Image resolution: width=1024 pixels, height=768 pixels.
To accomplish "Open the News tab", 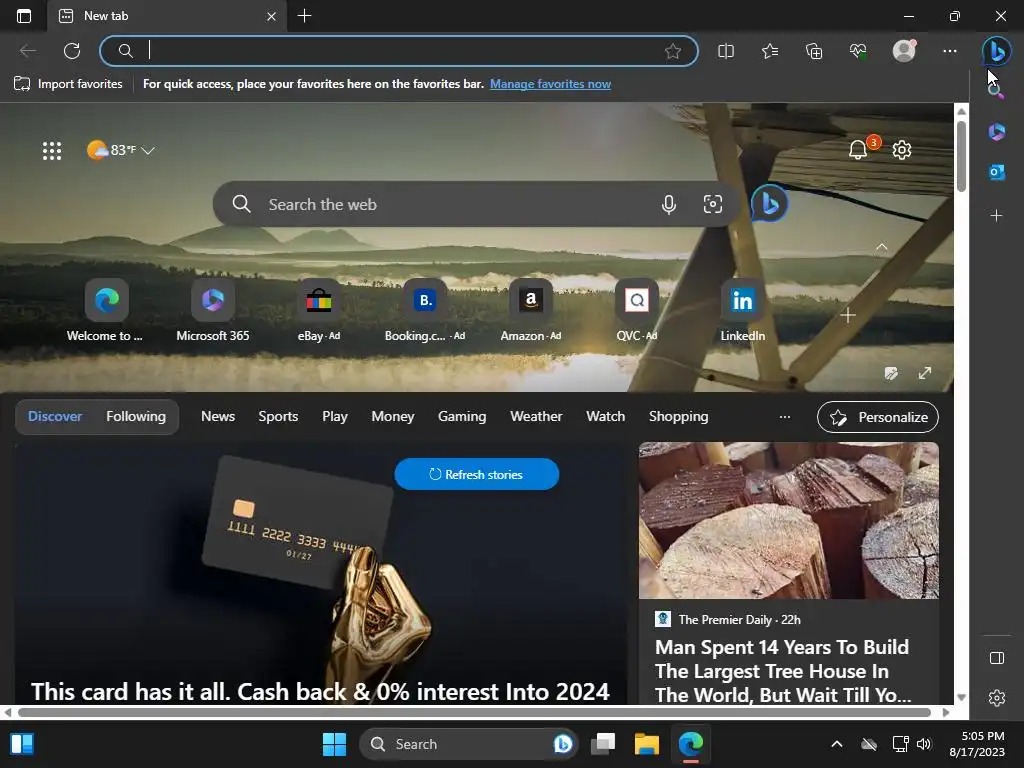I will point(218,417).
